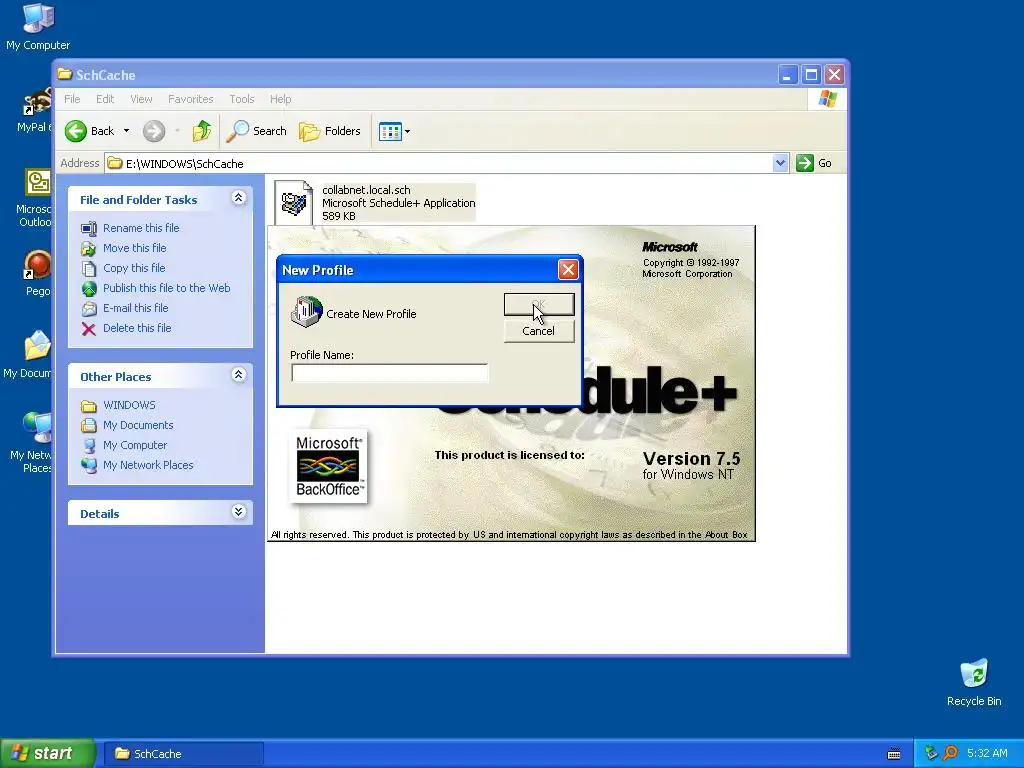
Task: Click Publish this file to the Web
Action: [167, 288]
